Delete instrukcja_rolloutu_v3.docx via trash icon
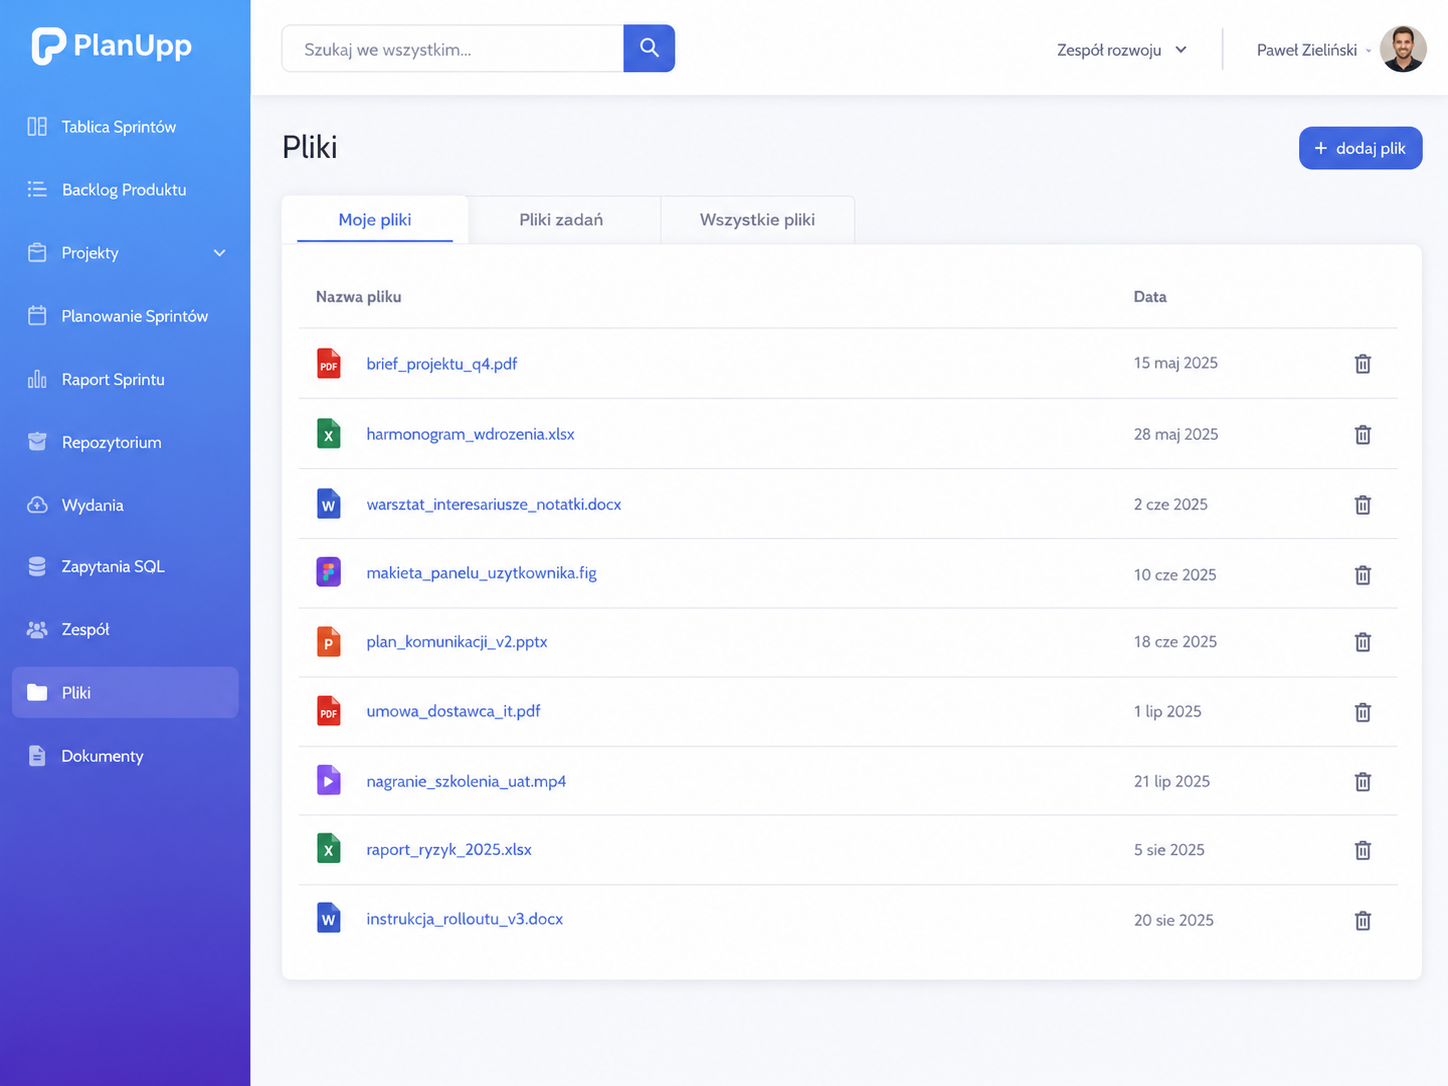Image resolution: width=1448 pixels, height=1086 pixels. pos(1362,921)
